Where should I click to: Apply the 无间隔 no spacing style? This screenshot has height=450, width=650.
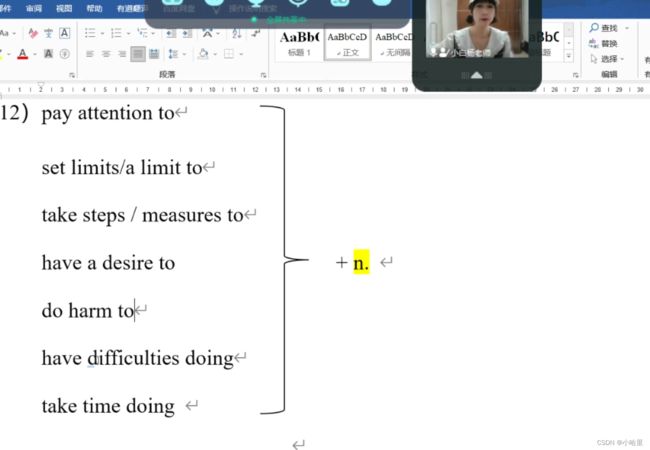[x=394, y=44]
